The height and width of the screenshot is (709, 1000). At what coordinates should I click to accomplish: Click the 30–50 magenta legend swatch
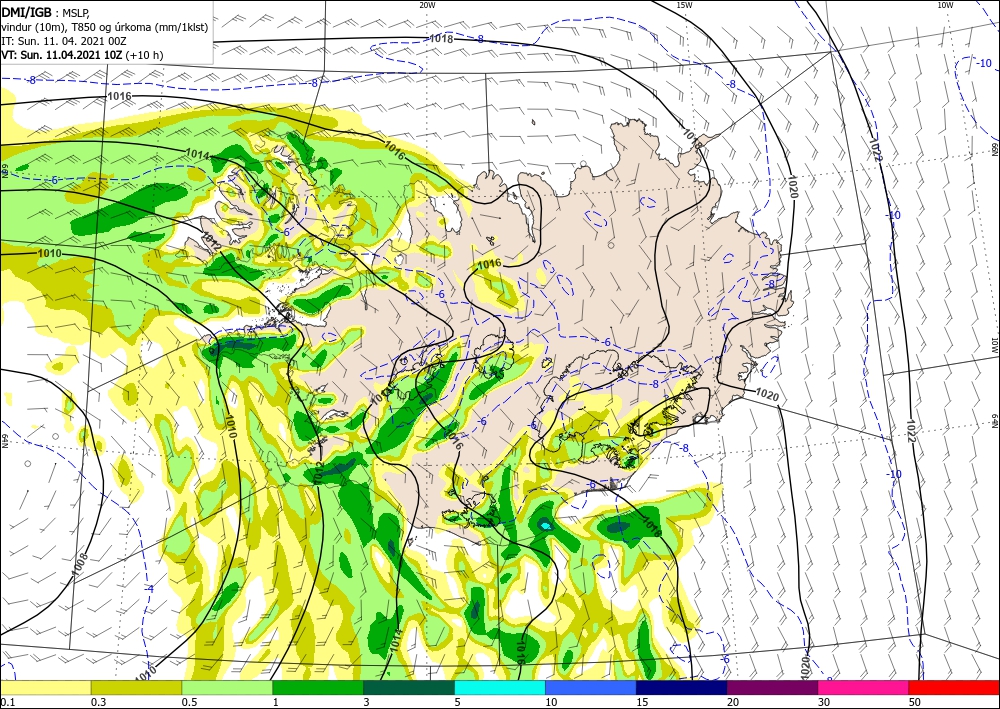tap(864, 687)
